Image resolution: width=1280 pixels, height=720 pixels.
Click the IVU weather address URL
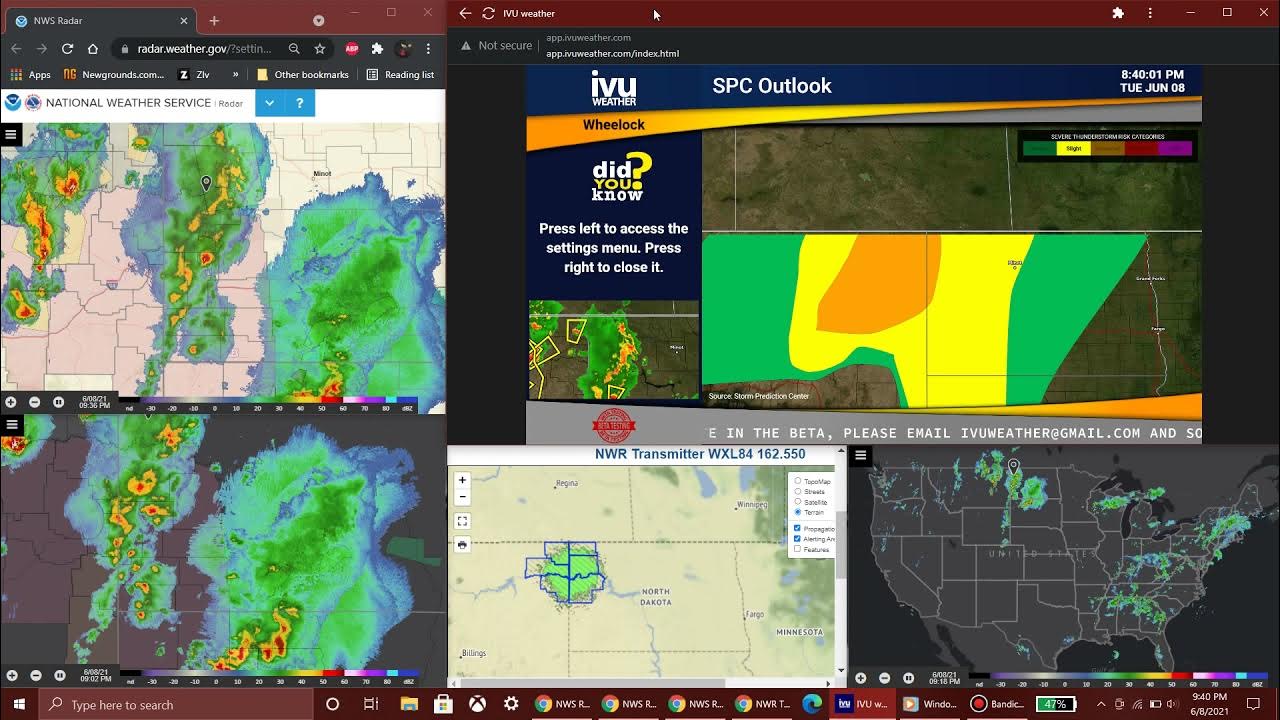pyautogui.click(x=612, y=53)
